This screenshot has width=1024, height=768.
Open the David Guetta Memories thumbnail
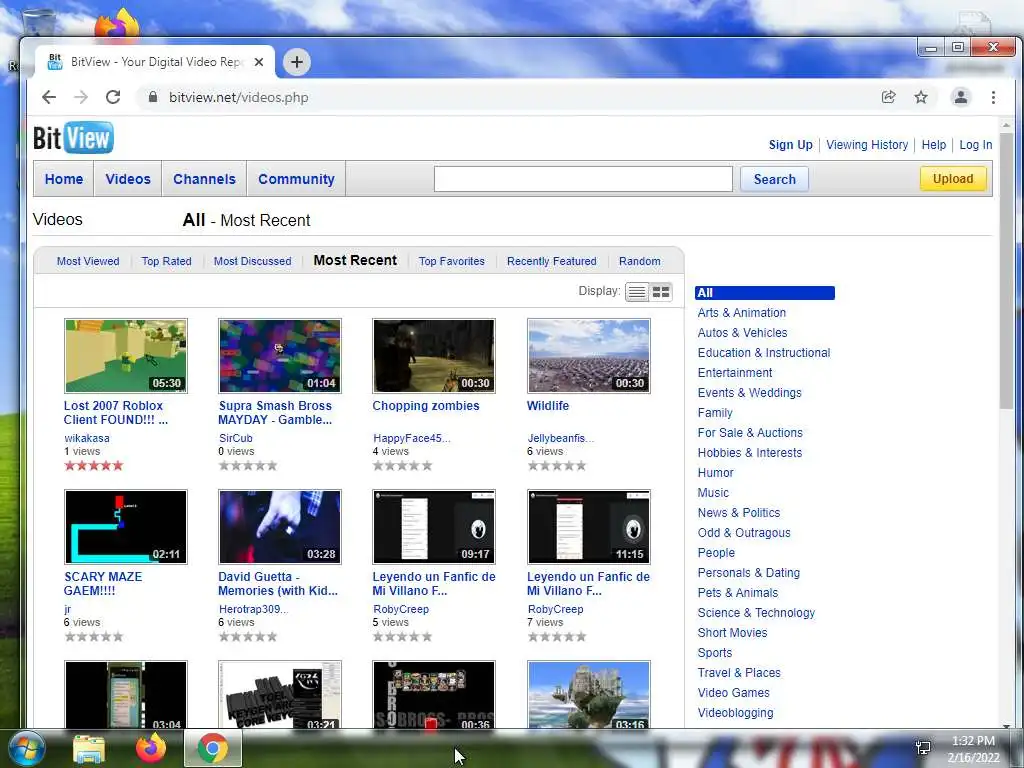tap(280, 527)
